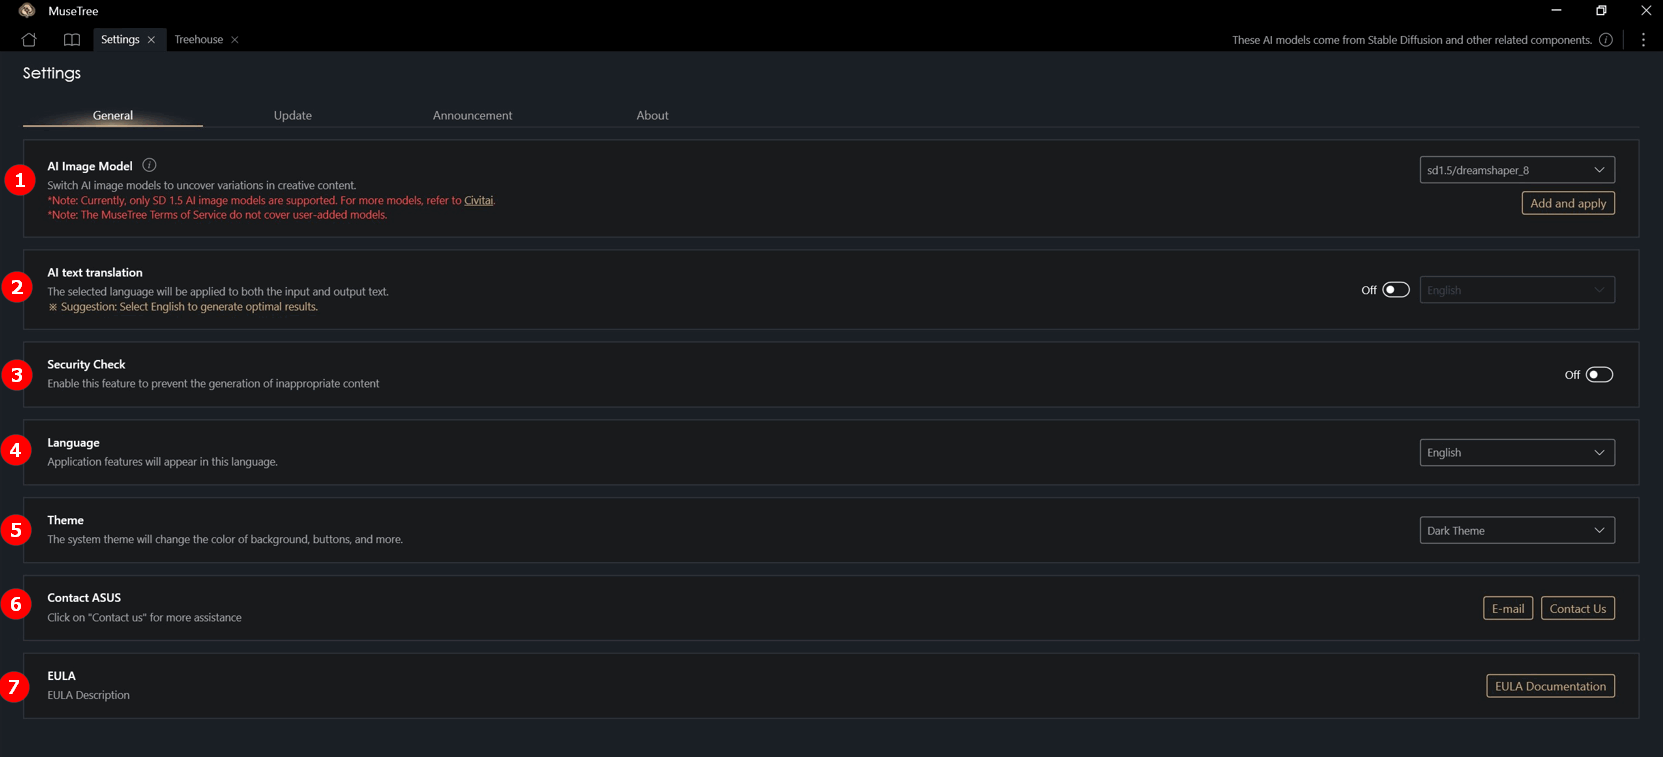The height and width of the screenshot is (757, 1663).
Task: Click the 'Settings' page title
Action: click(x=52, y=73)
